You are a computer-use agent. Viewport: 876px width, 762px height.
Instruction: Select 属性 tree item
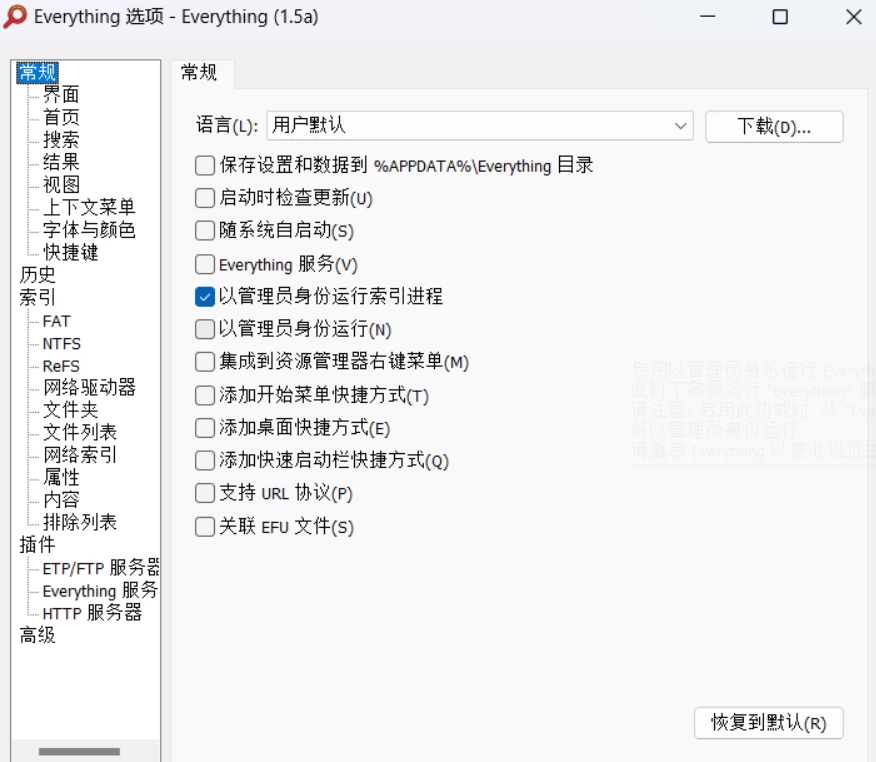tap(61, 477)
